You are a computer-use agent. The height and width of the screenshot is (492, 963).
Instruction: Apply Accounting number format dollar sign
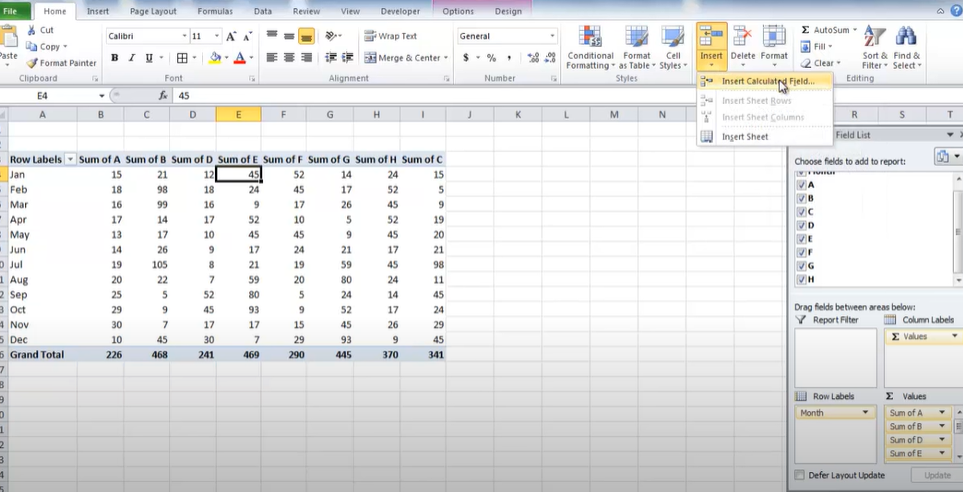[466, 58]
